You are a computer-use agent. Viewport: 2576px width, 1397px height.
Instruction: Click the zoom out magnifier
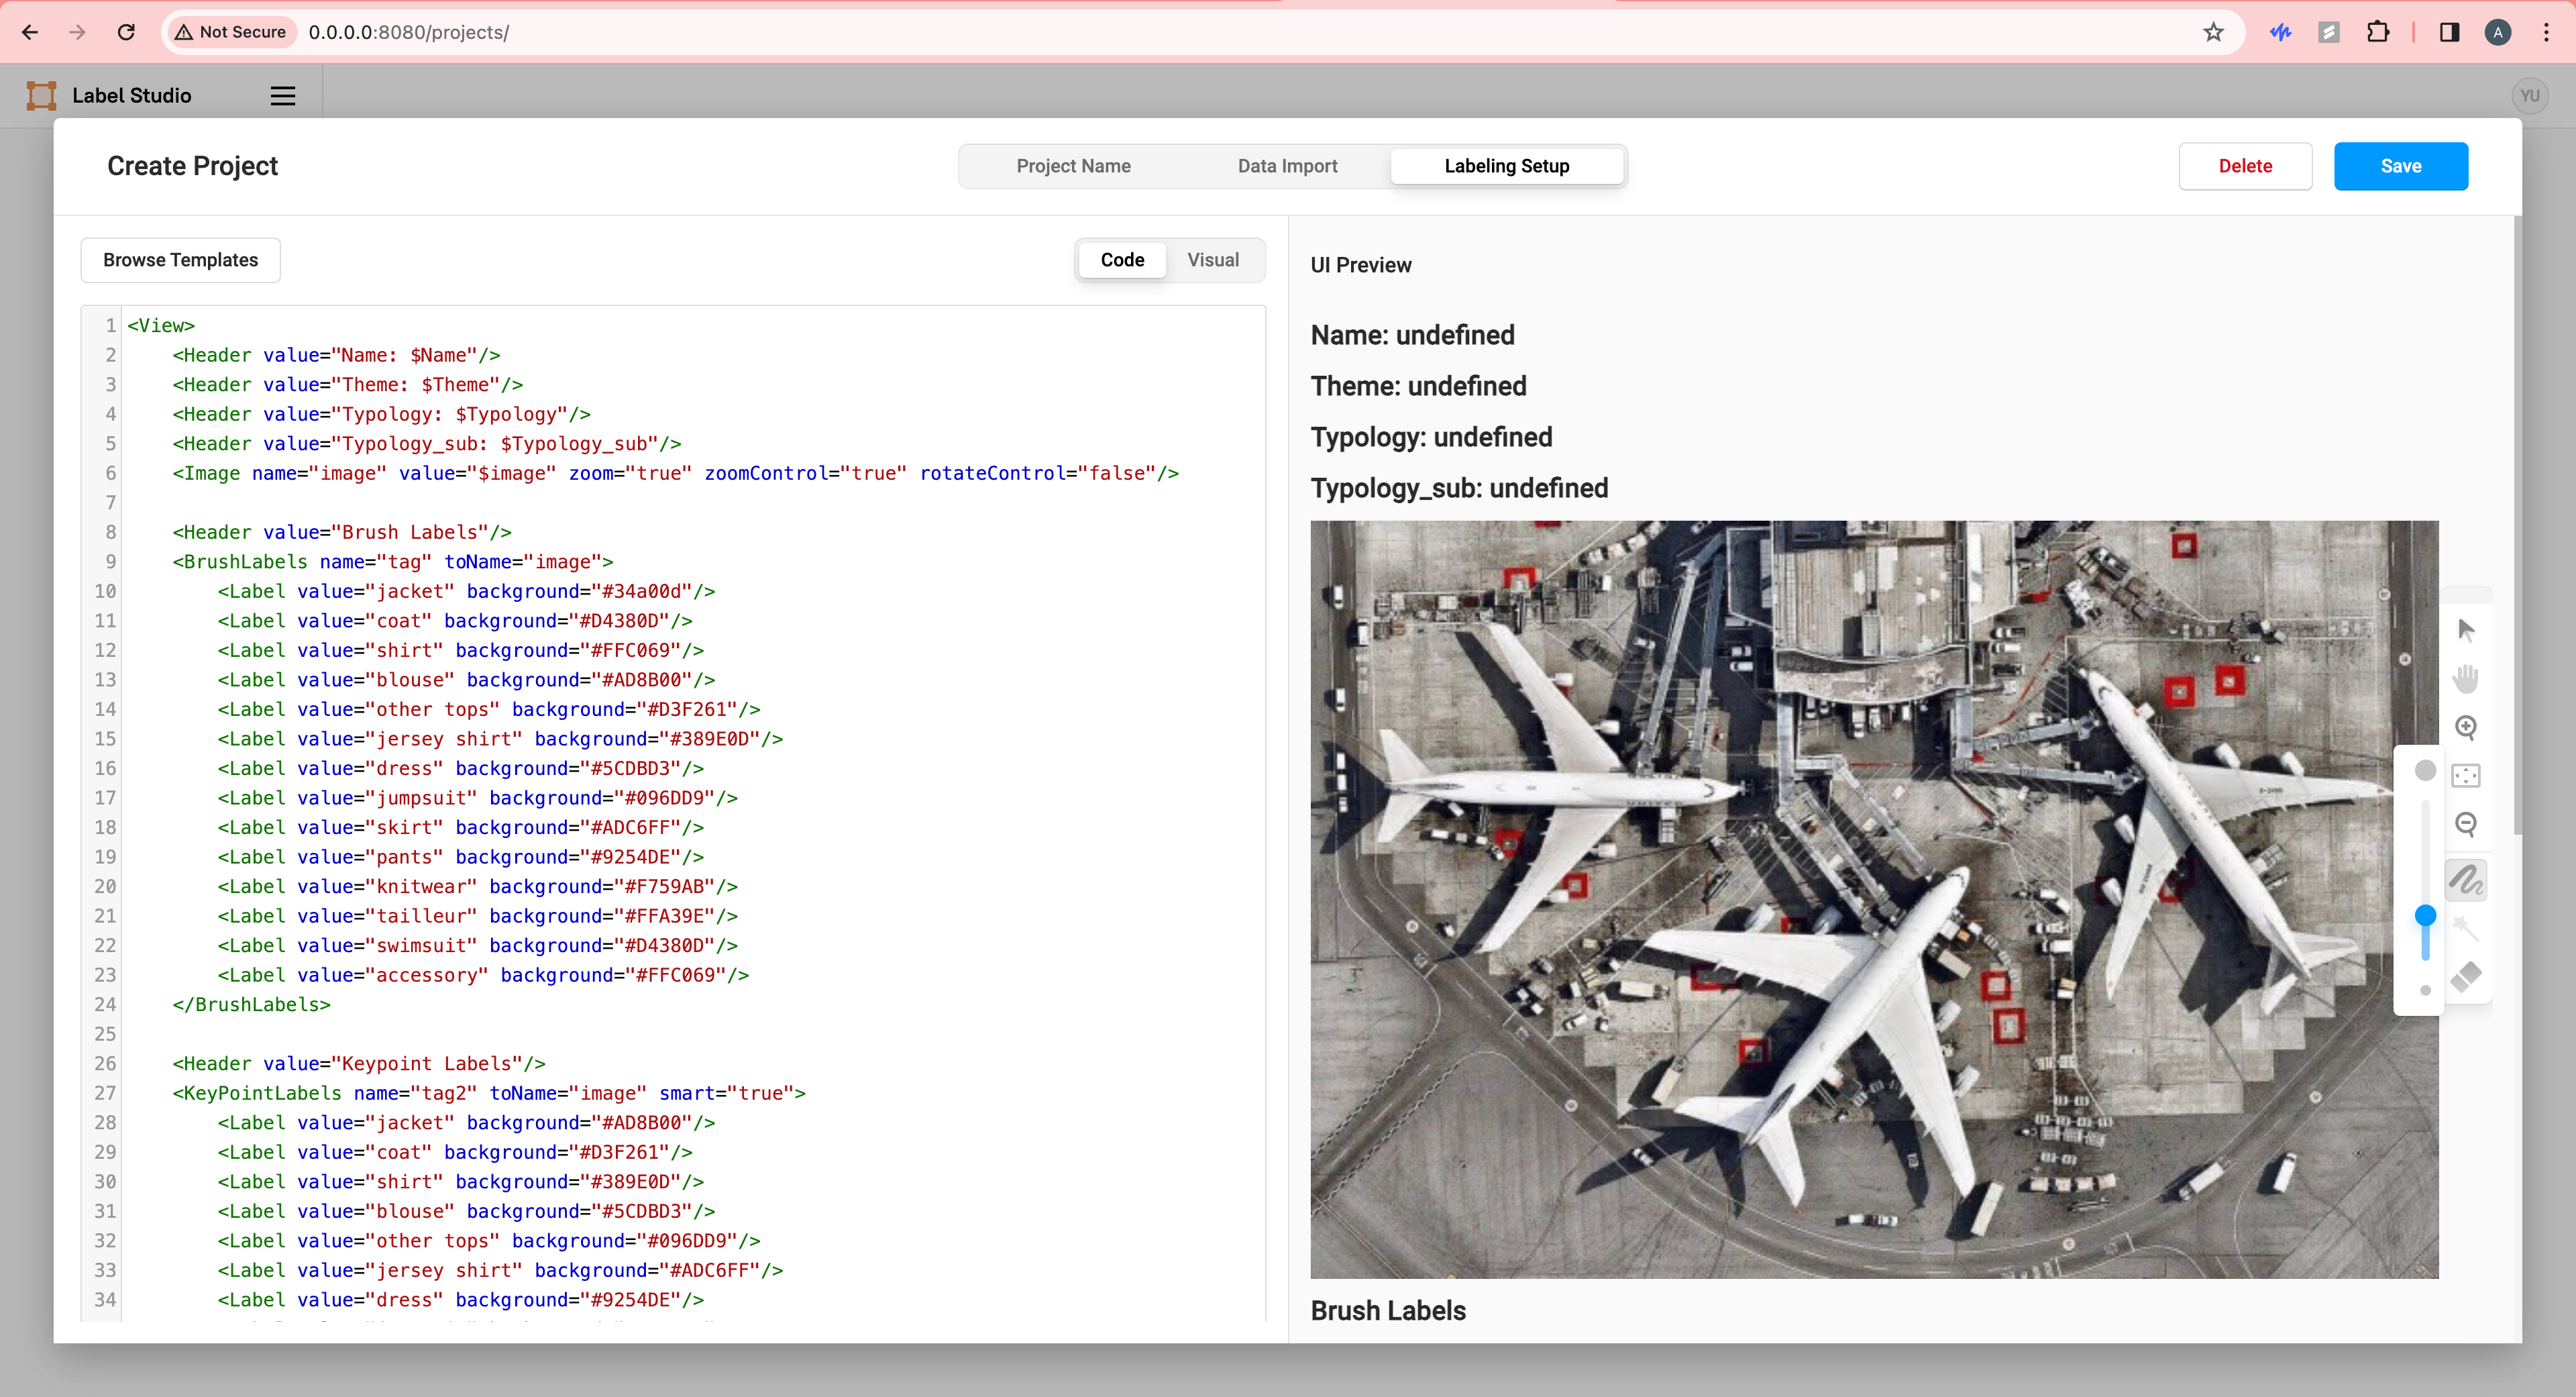click(x=2465, y=824)
